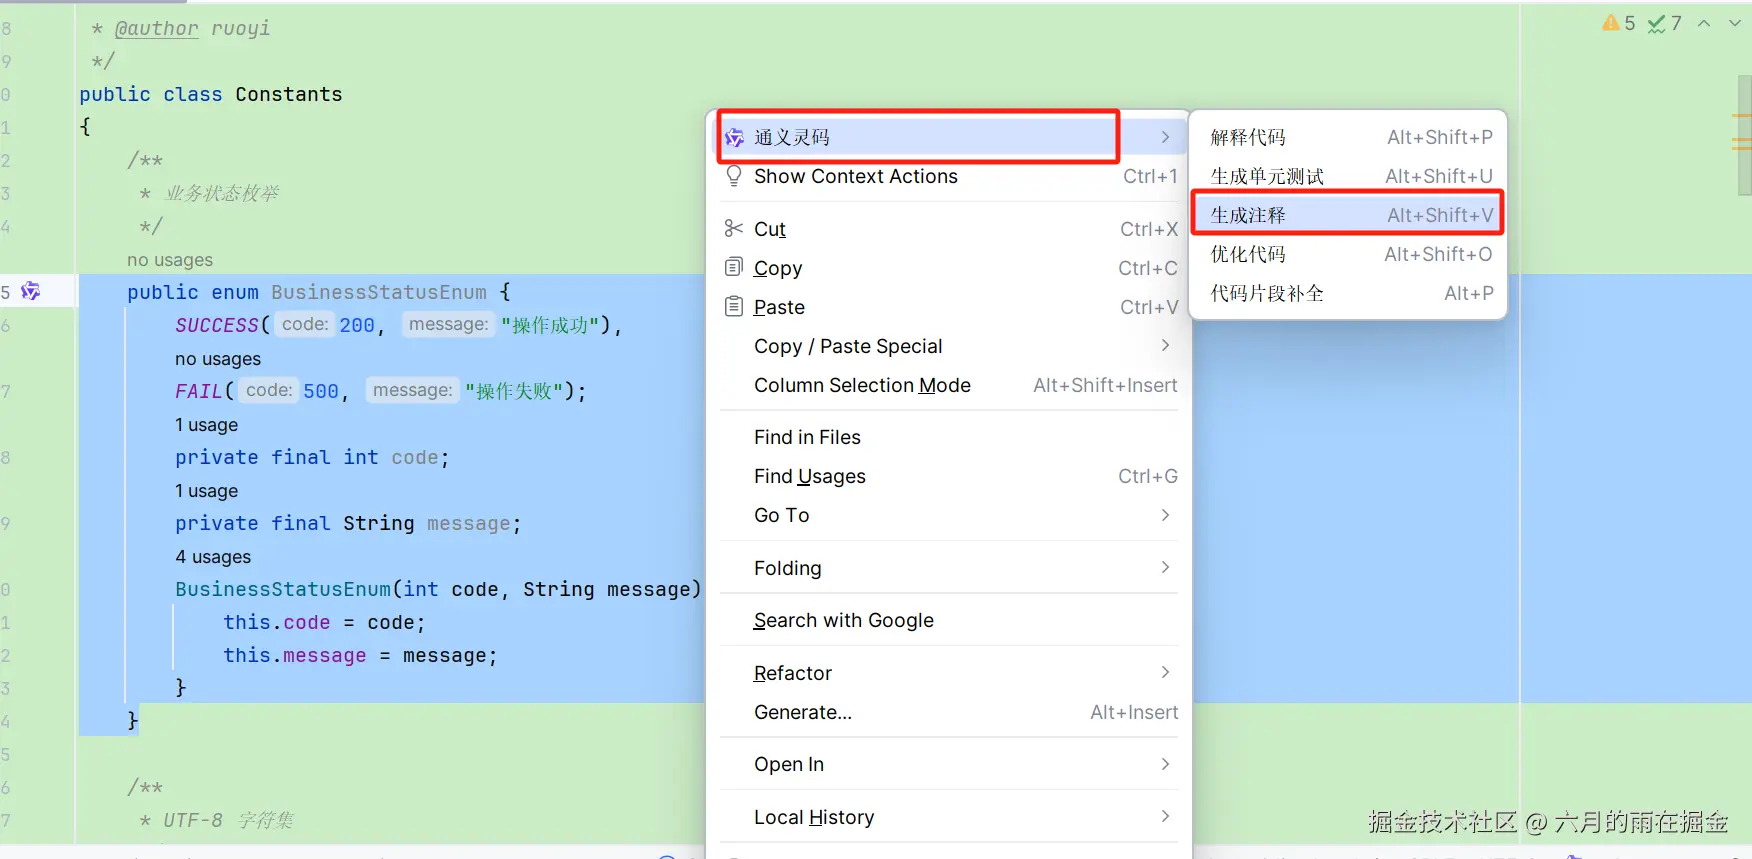Click the 'this.message = message;' line

360,655
